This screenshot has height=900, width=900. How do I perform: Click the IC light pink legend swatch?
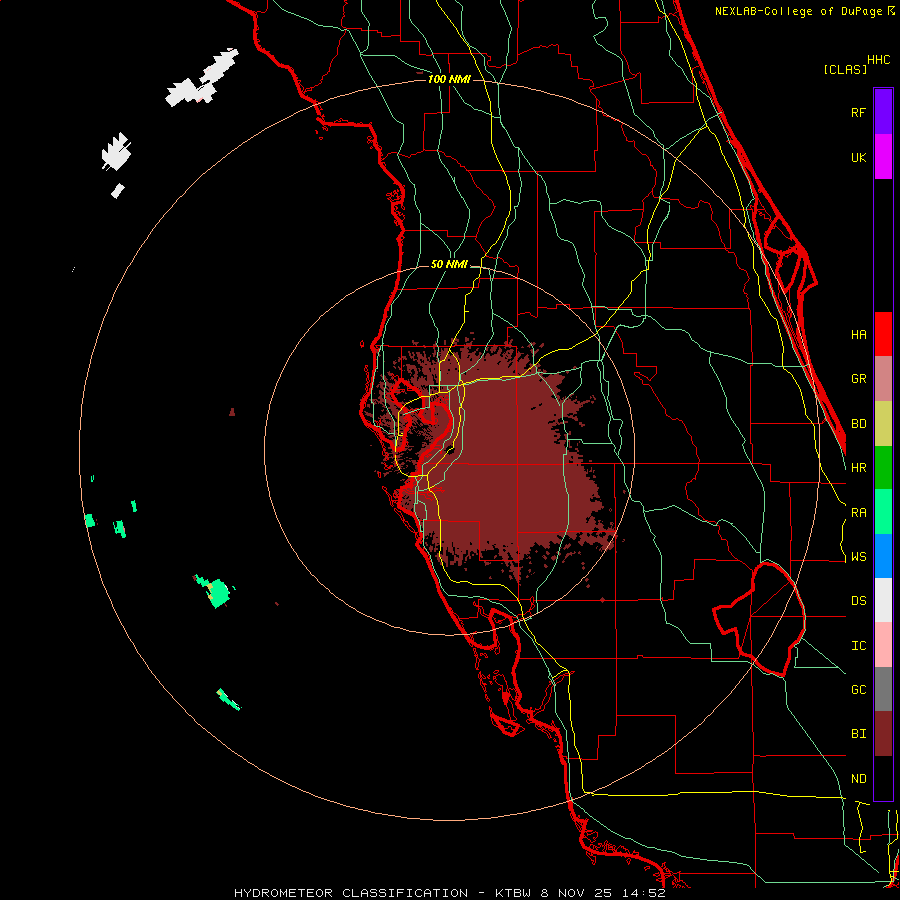883,645
